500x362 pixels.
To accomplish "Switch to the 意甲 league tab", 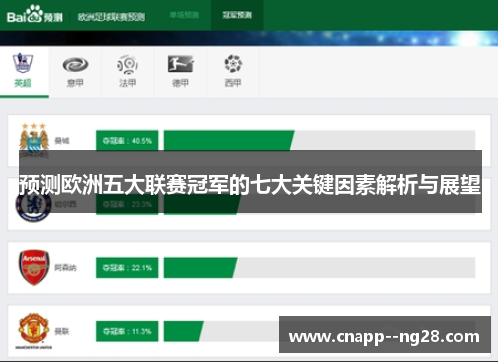I will click(75, 83).
